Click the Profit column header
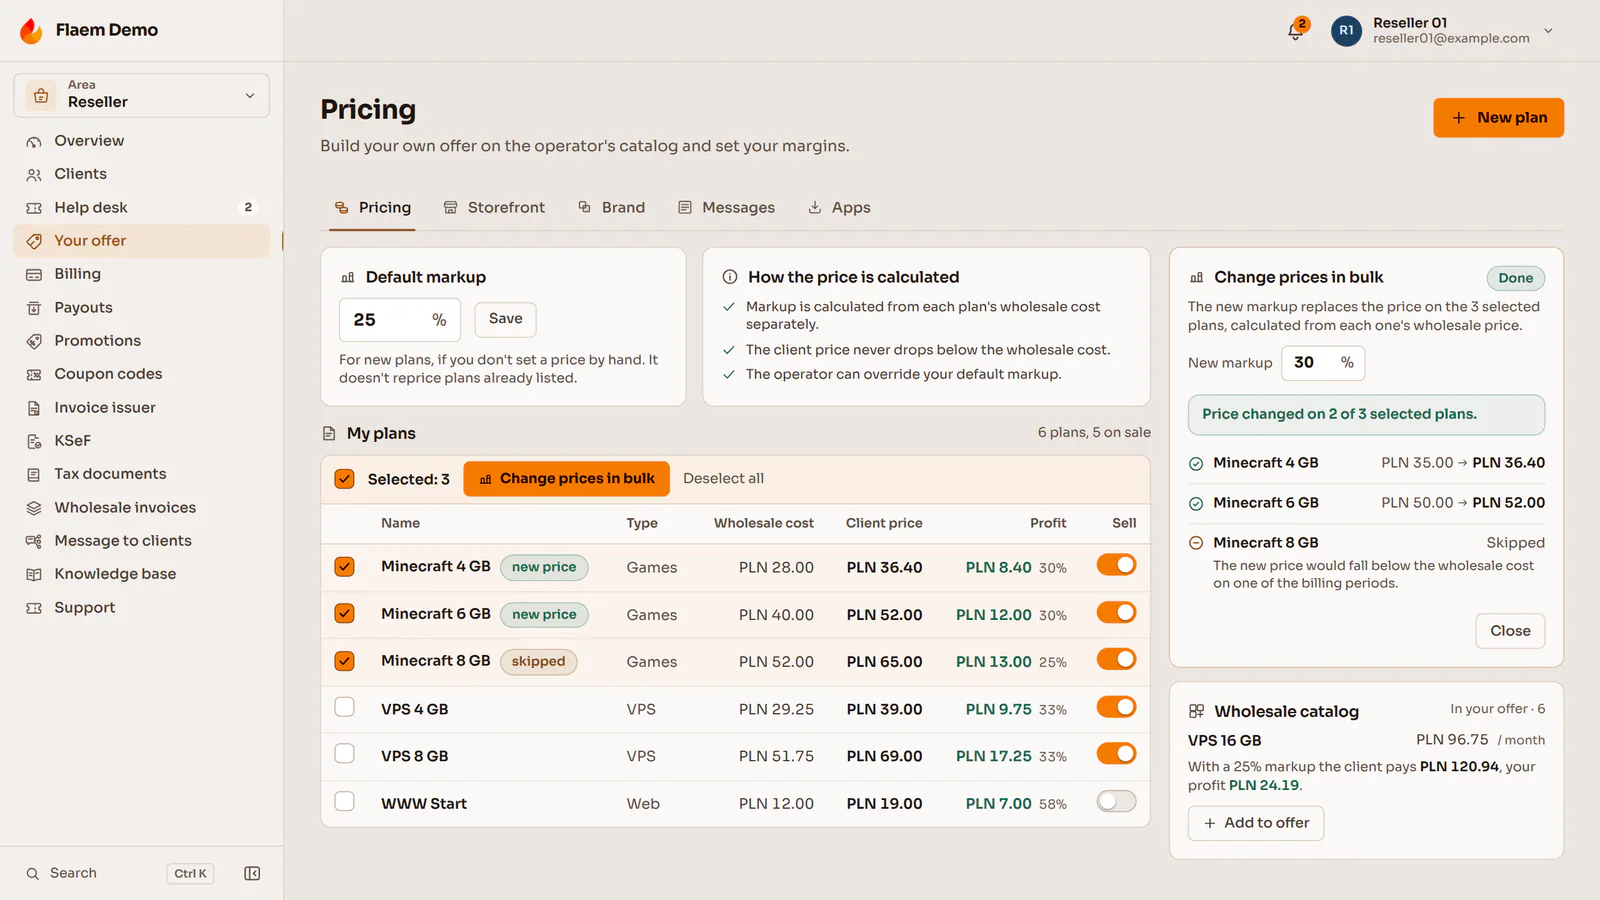 [x=1048, y=523]
